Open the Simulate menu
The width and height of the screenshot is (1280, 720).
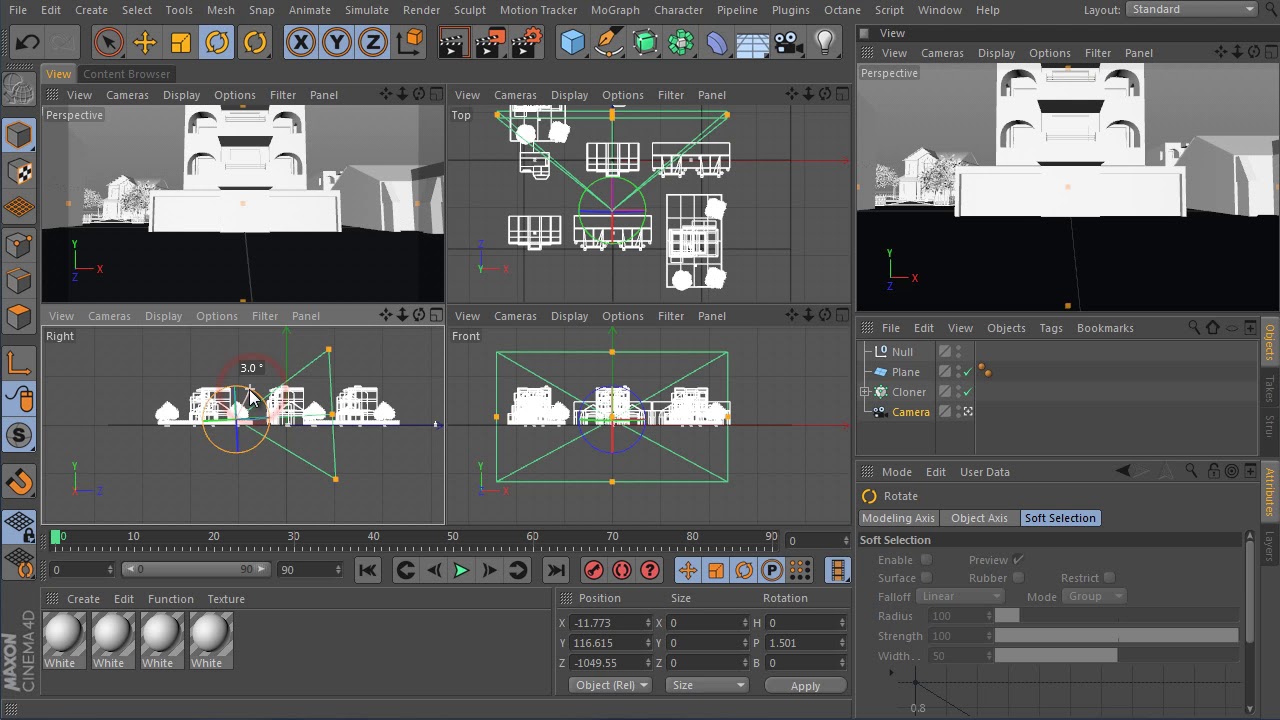[x=367, y=10]
